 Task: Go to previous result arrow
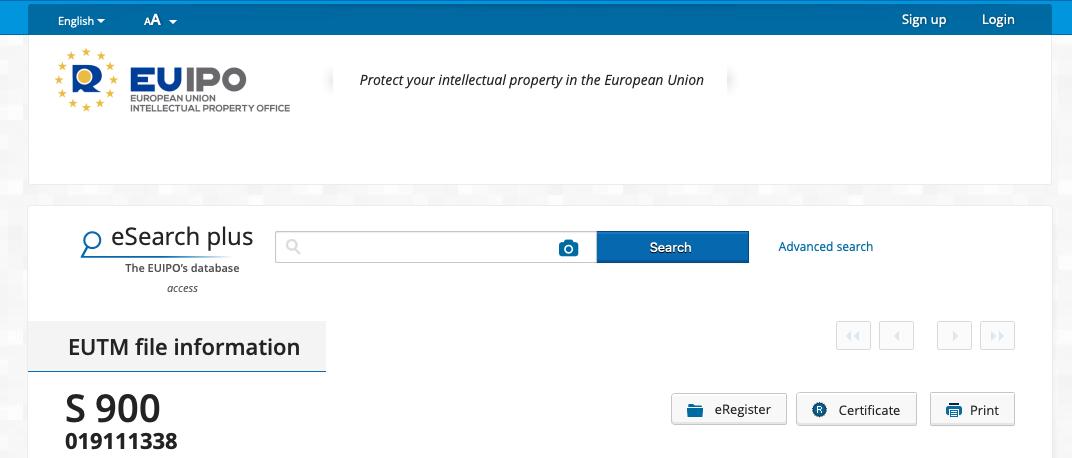pyautogui.click(x=896, y=336)
